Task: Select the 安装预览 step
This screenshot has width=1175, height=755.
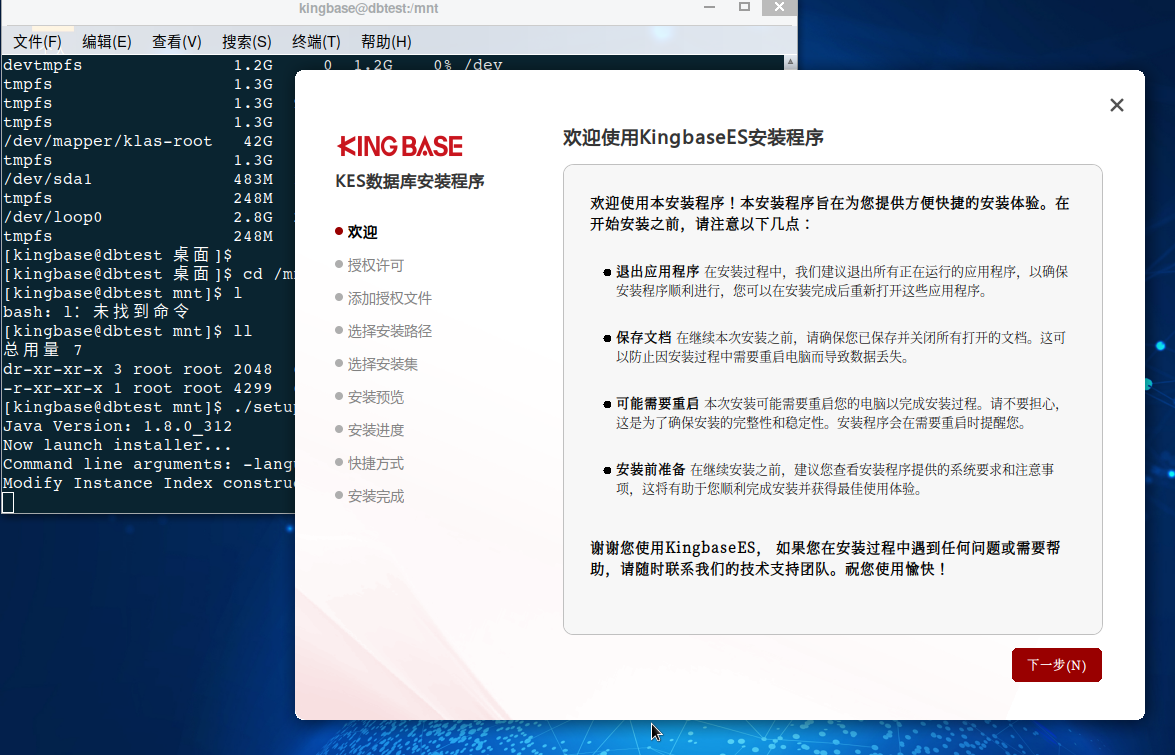Action: [x=369, y=397]
